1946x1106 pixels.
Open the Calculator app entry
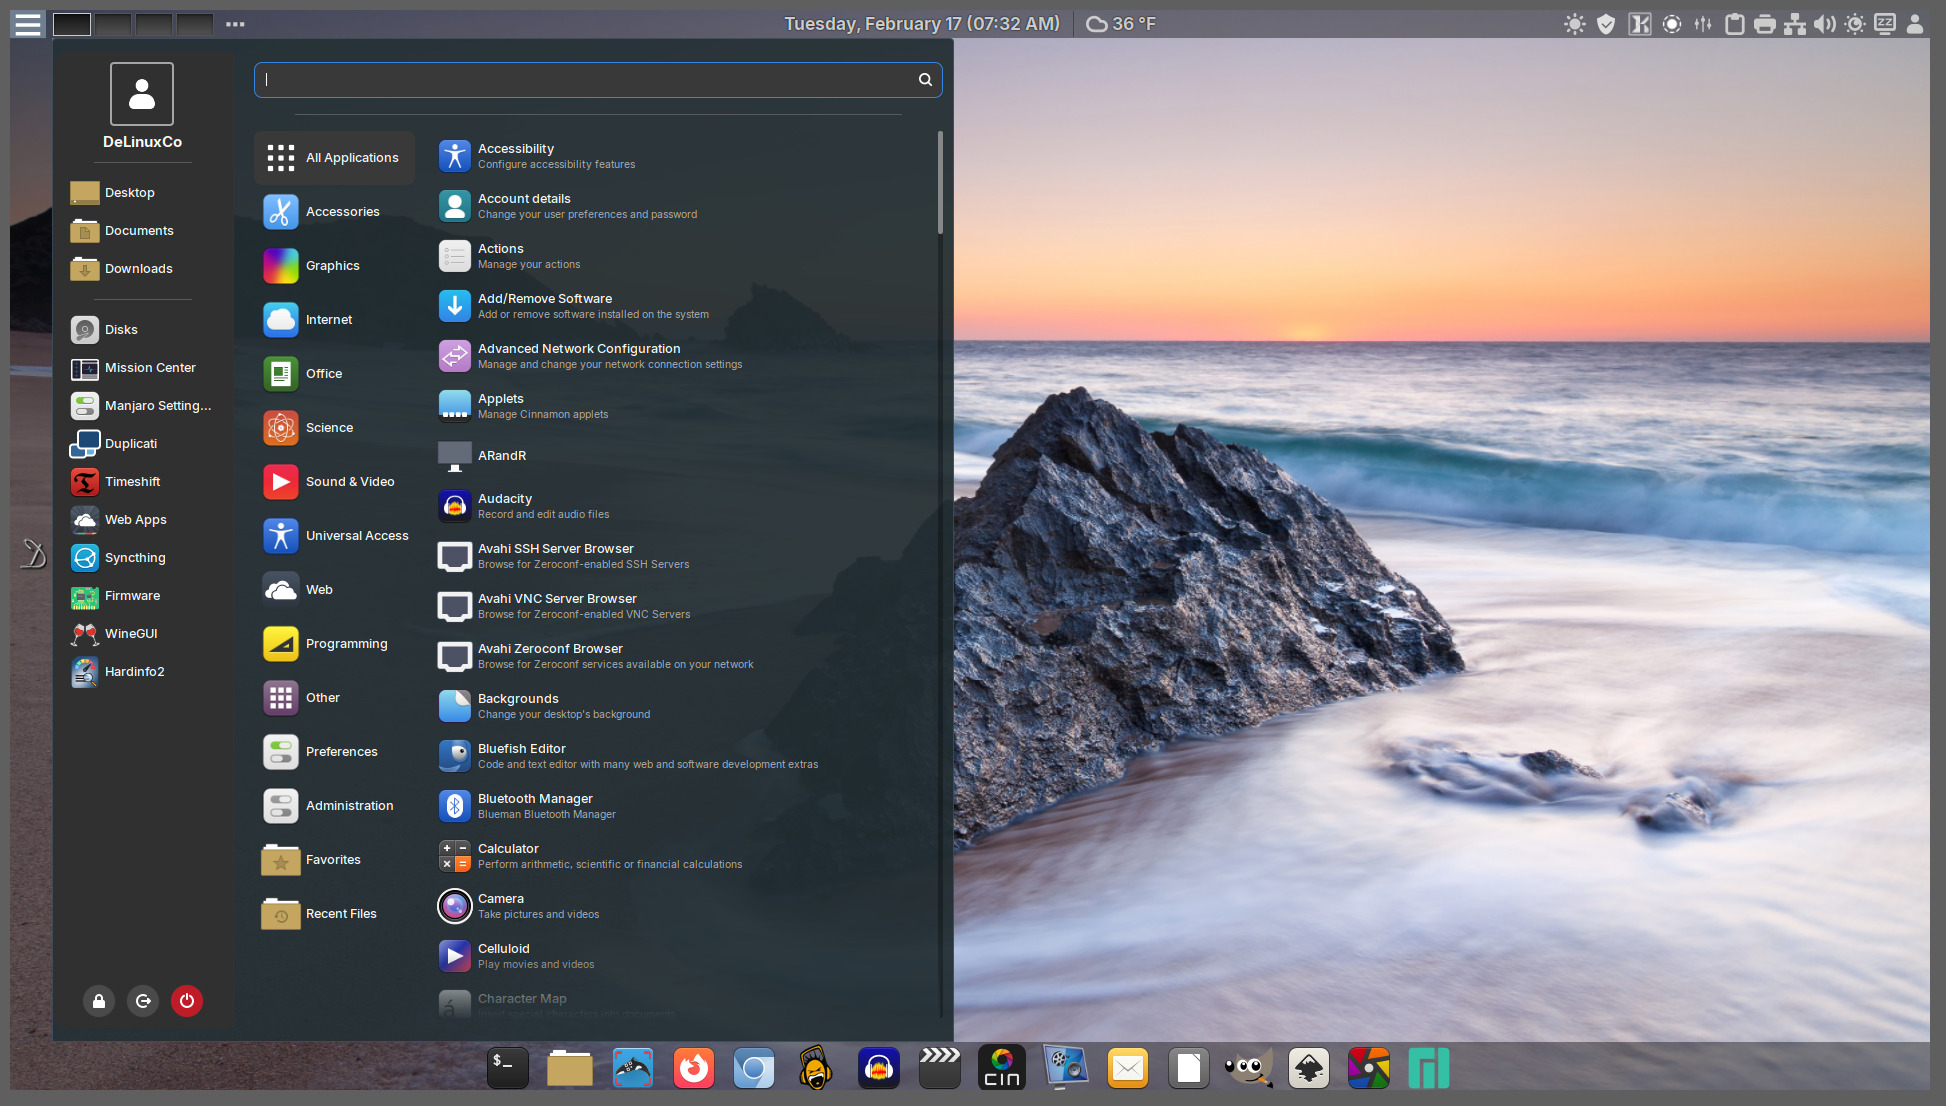pyautogui.click(x=508, y=855)
